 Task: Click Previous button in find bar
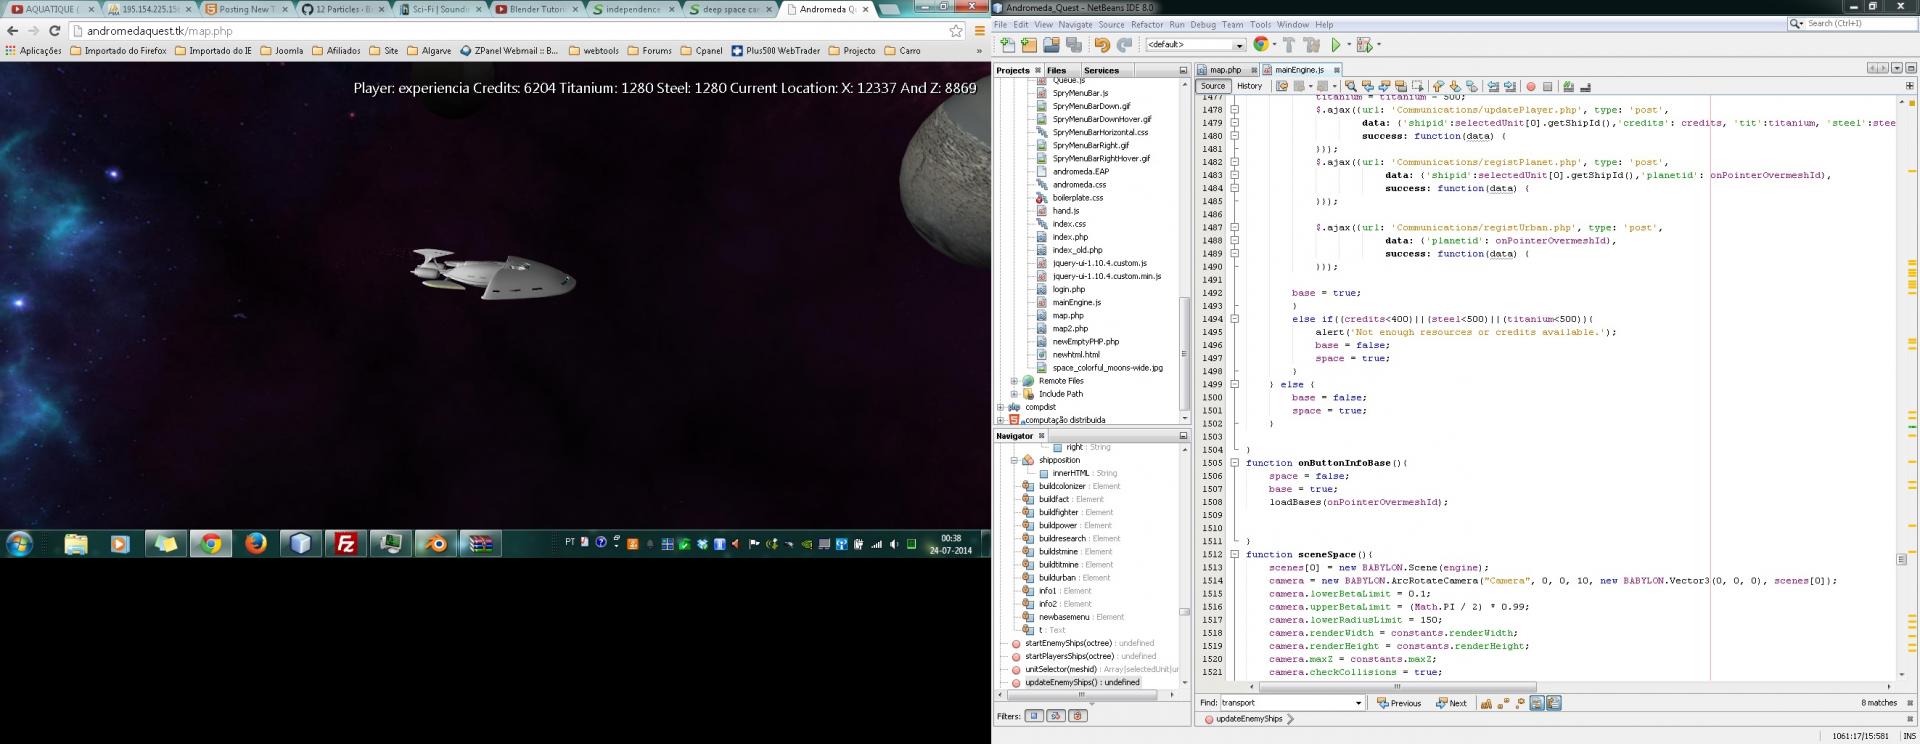(x=1399, y=703)
